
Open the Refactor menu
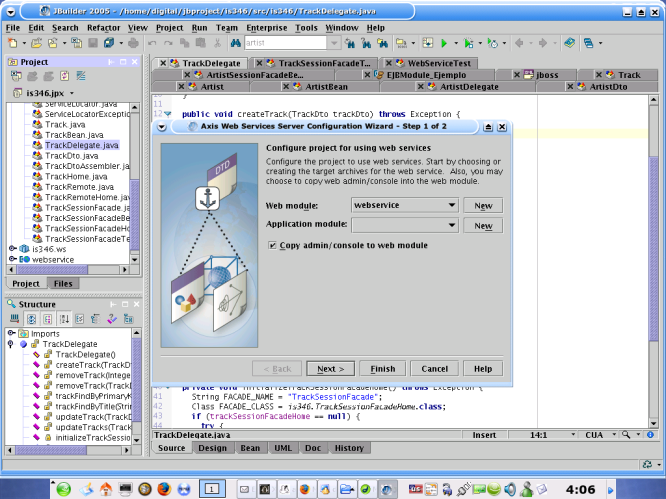click(x=103, y=28)
